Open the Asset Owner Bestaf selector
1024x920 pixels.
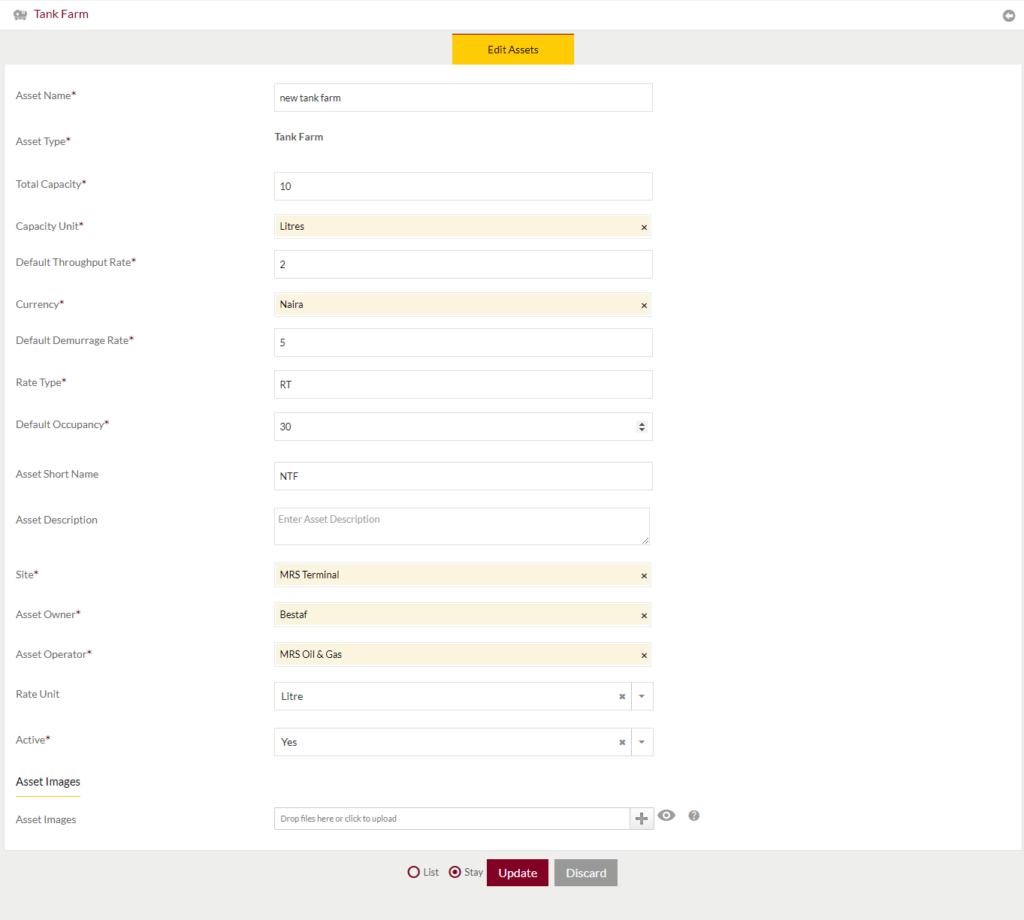[x=462, y=614]
